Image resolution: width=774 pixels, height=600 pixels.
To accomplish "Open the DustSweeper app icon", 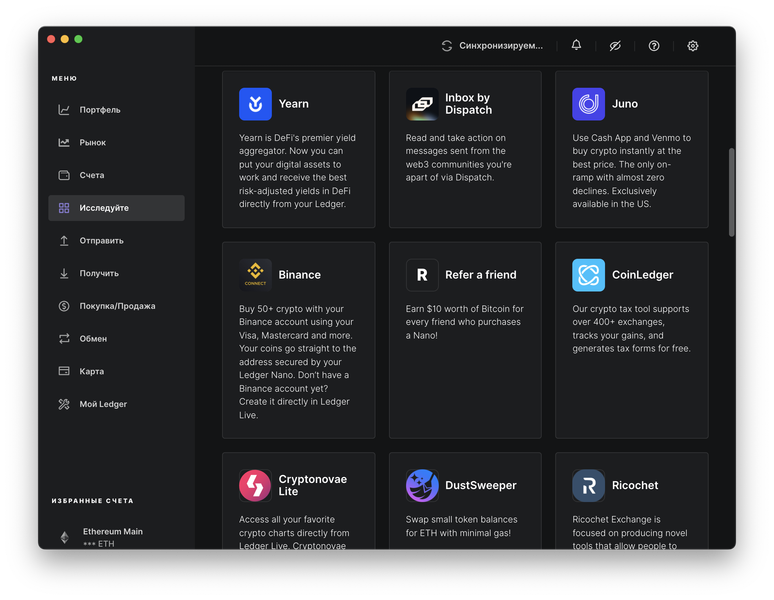I will tap(422, 486).
